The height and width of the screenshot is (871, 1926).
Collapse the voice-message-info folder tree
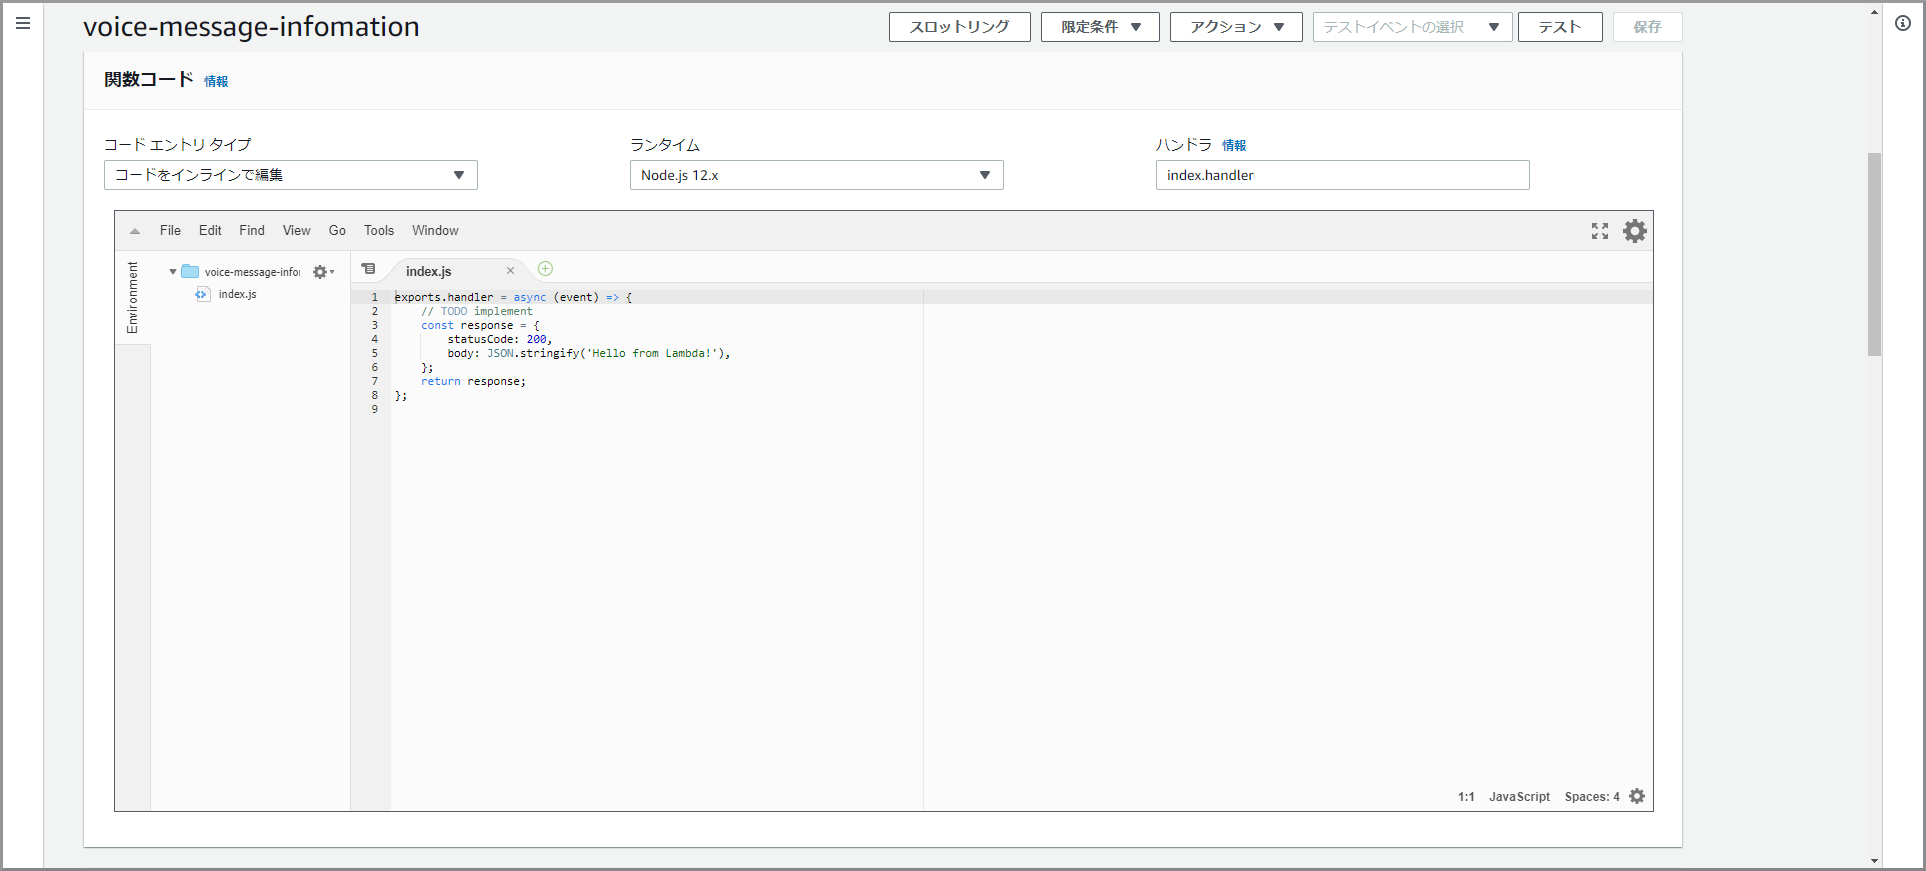pyautogui.click(x=173, y=272)
